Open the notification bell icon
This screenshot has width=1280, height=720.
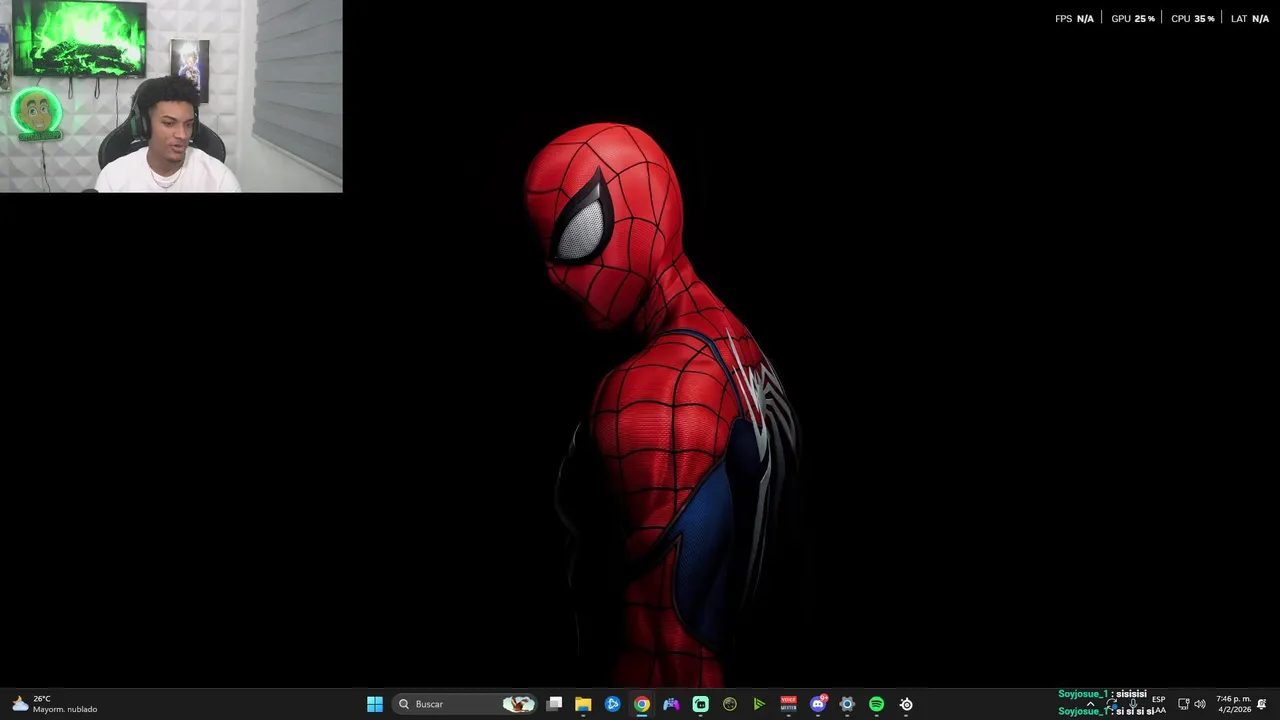click(x=1262, y=704)
